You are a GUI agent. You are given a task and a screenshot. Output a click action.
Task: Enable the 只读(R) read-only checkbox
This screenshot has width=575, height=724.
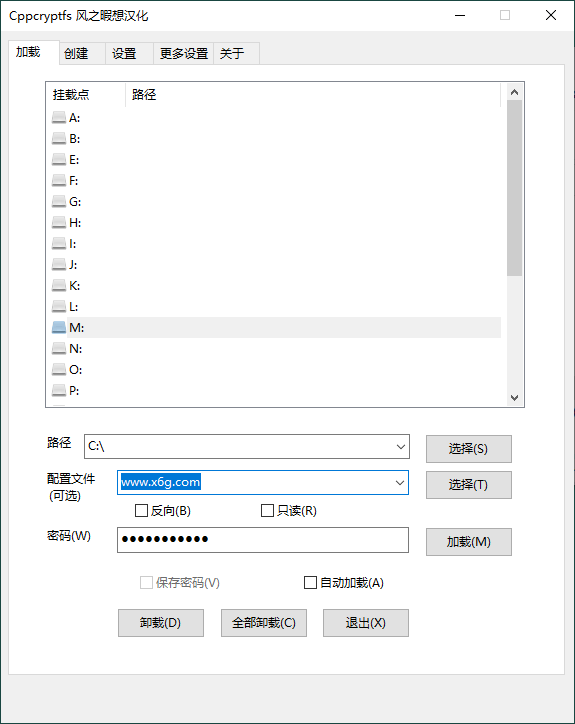coord(267,511)
